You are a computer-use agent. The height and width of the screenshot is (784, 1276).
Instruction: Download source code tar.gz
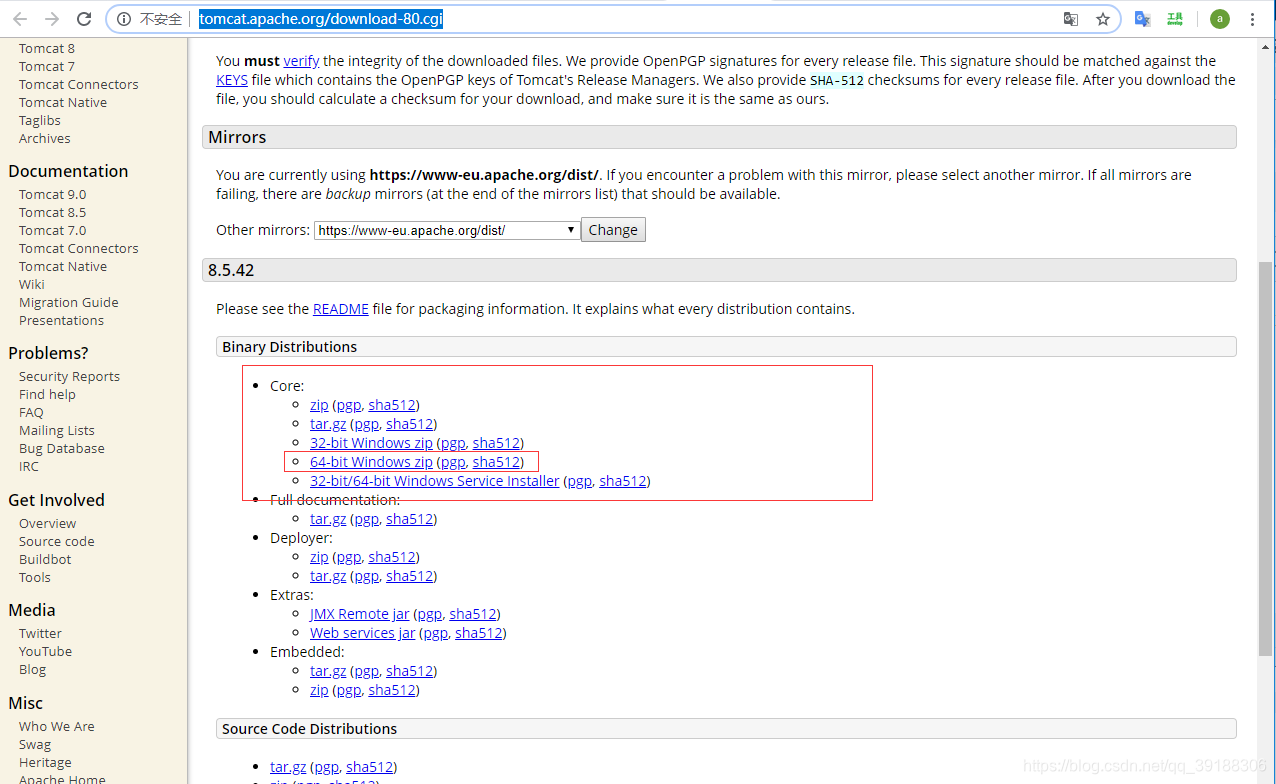click(288, 767)
